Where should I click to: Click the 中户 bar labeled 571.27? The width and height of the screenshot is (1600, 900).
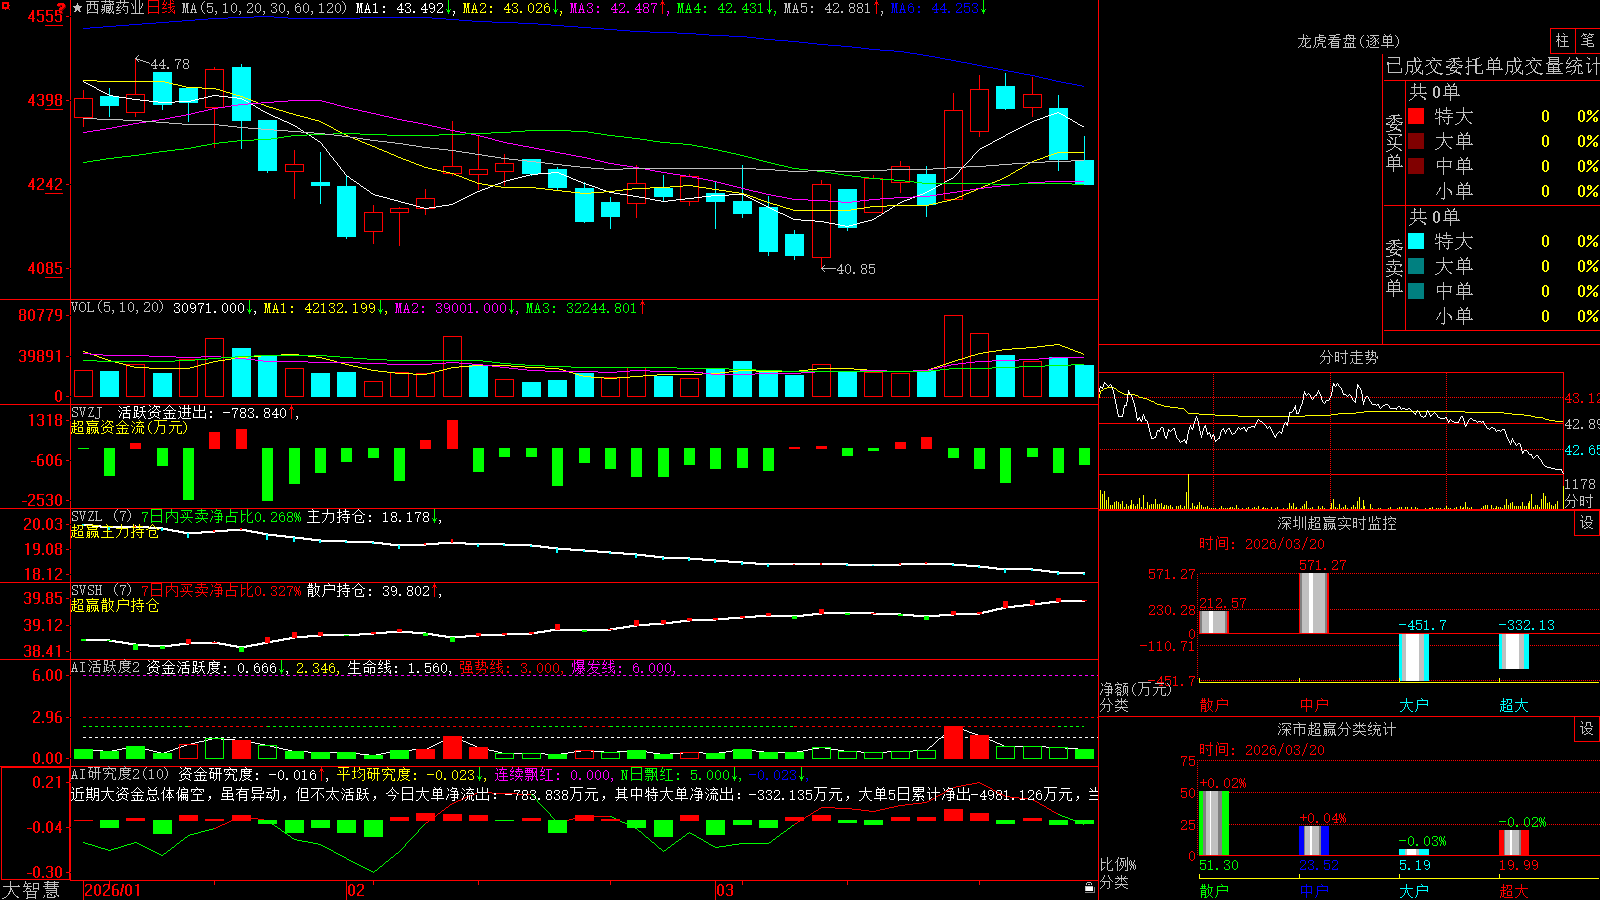tap(1313, 603)
